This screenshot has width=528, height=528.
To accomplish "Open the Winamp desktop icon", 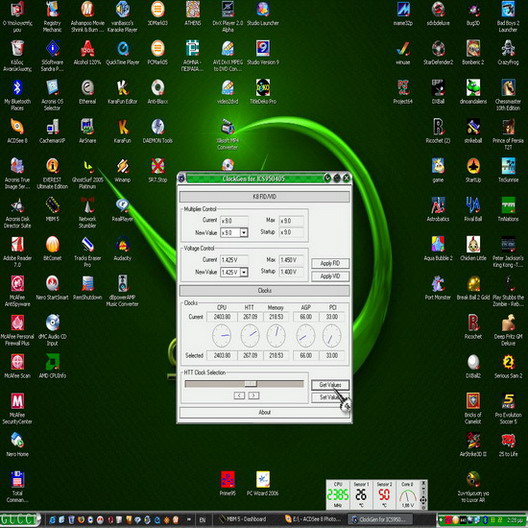I will pos(123,170).
